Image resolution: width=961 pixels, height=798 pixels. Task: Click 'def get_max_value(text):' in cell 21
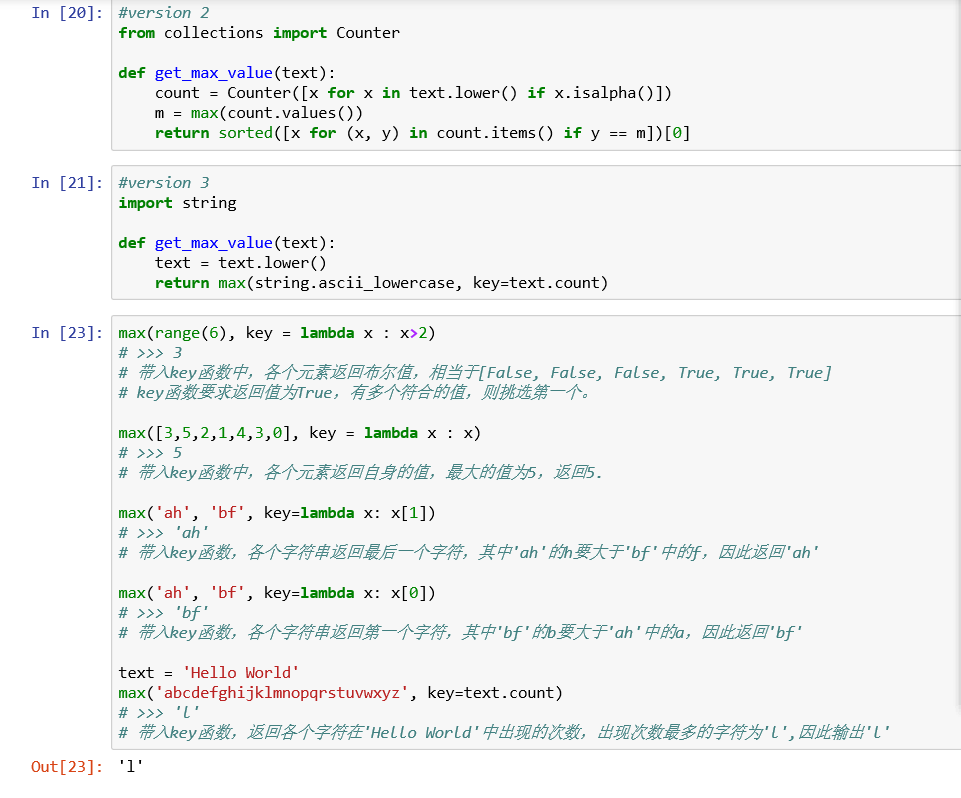(227, 243)
